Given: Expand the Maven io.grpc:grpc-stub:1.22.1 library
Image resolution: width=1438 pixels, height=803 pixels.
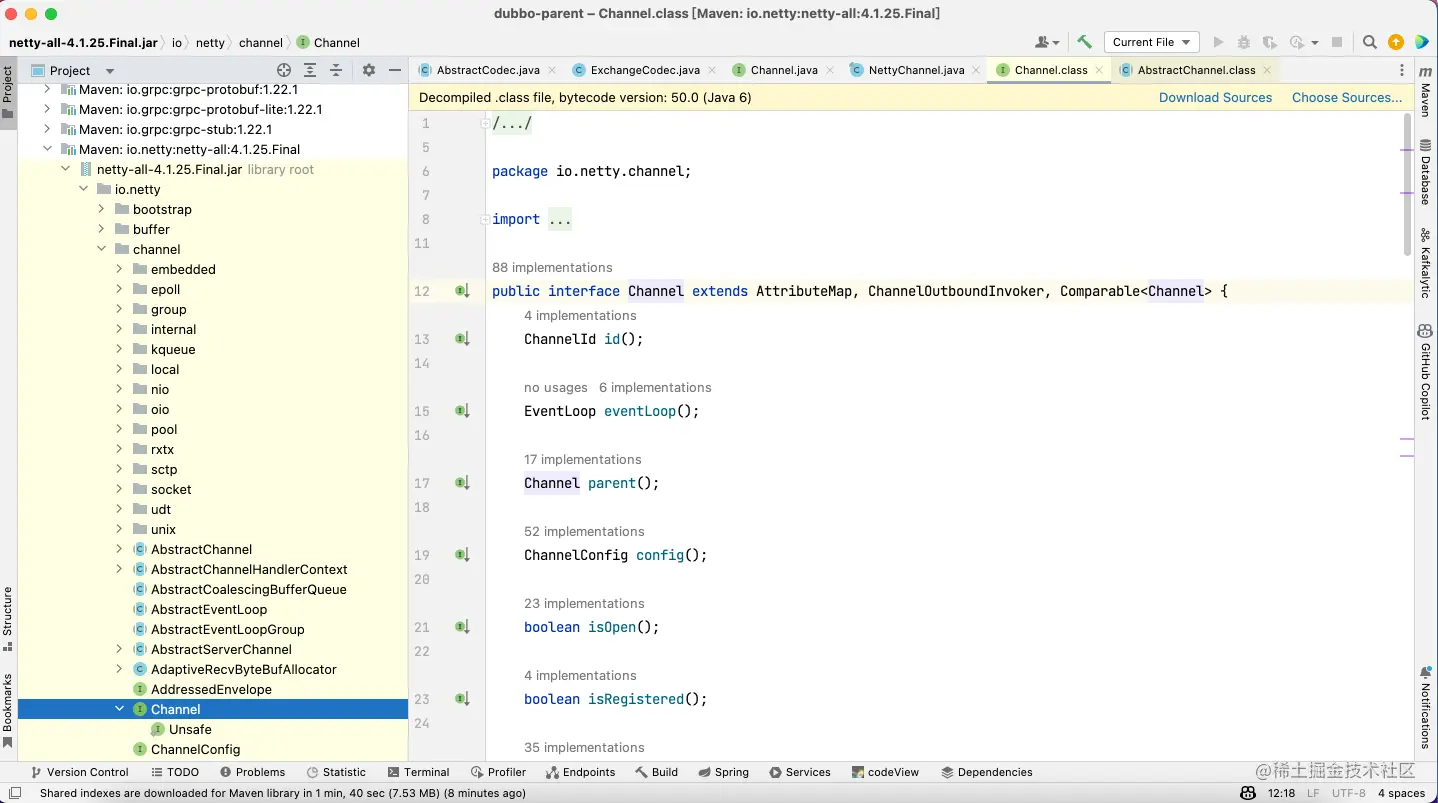Looking at the screenshot, I should pyautogui.click(x=47, y=129).
